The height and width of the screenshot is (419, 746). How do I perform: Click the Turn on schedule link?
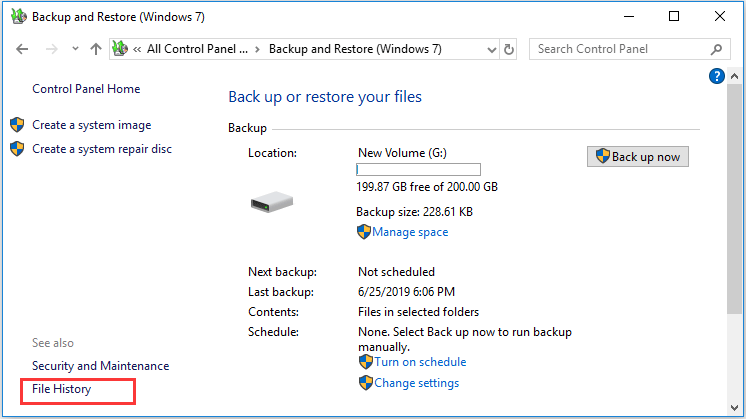[420, 362]
